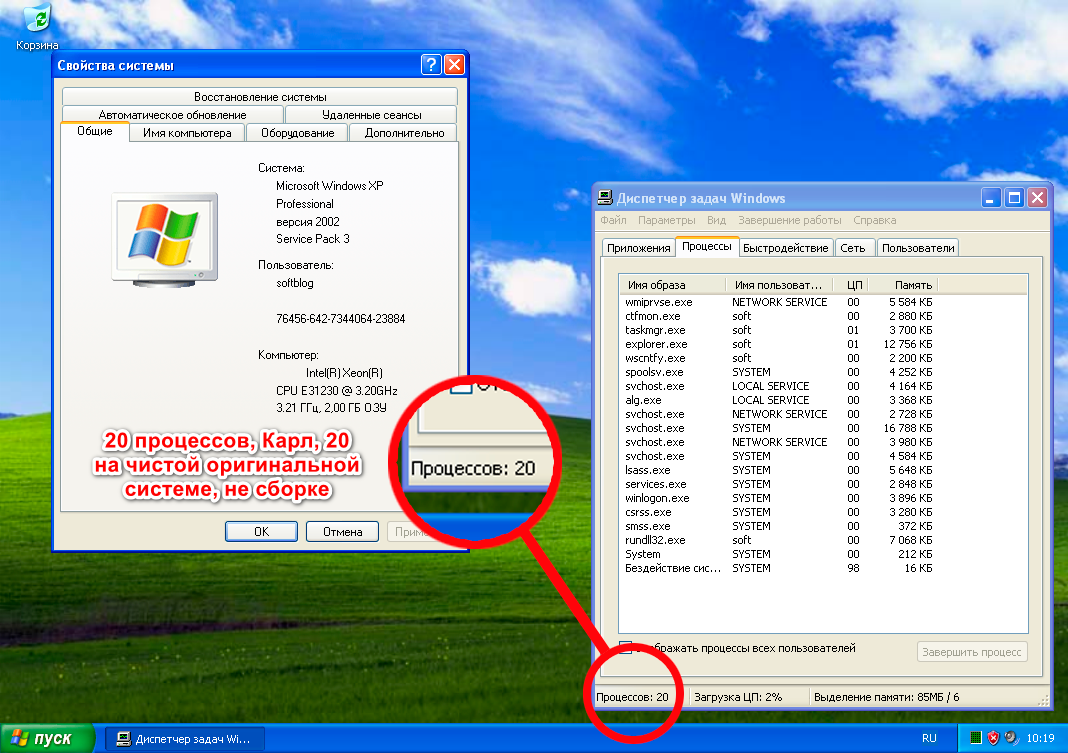Click the Диспетчер задач taskbar button
Screen dimensions: 1068x753
click(185, 739)
